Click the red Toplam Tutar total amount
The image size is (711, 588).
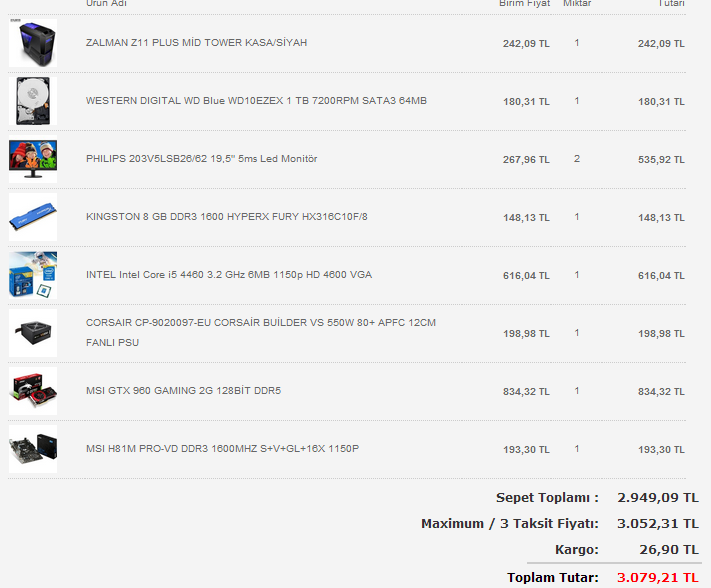tap(657, 577)
